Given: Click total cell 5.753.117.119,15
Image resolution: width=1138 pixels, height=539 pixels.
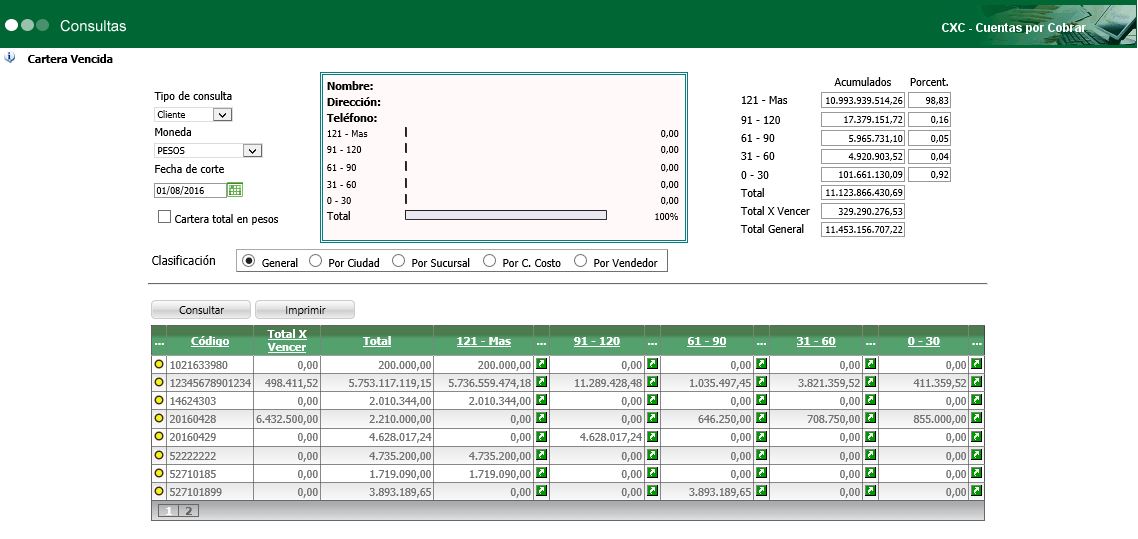Looking at the screenshot, I should pos(376,382).
